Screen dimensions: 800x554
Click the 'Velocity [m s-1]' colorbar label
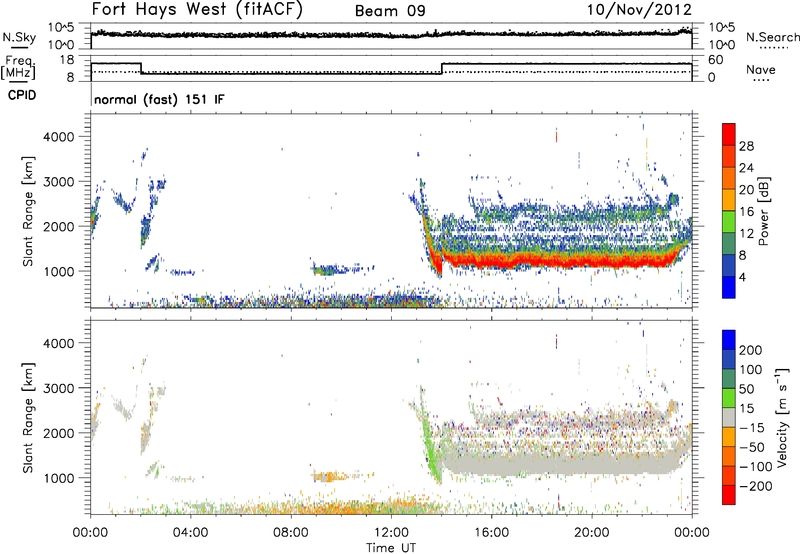782,417
